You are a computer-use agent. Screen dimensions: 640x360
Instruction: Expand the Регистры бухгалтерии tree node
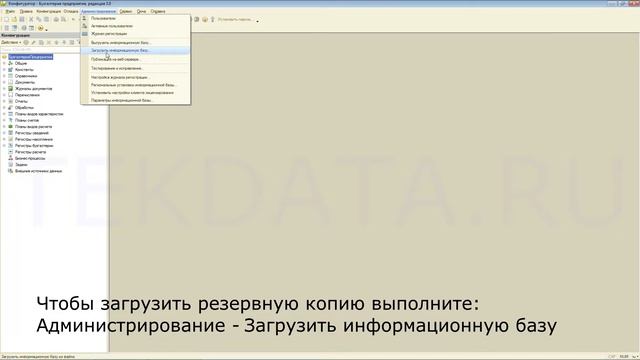click(4, 145)
